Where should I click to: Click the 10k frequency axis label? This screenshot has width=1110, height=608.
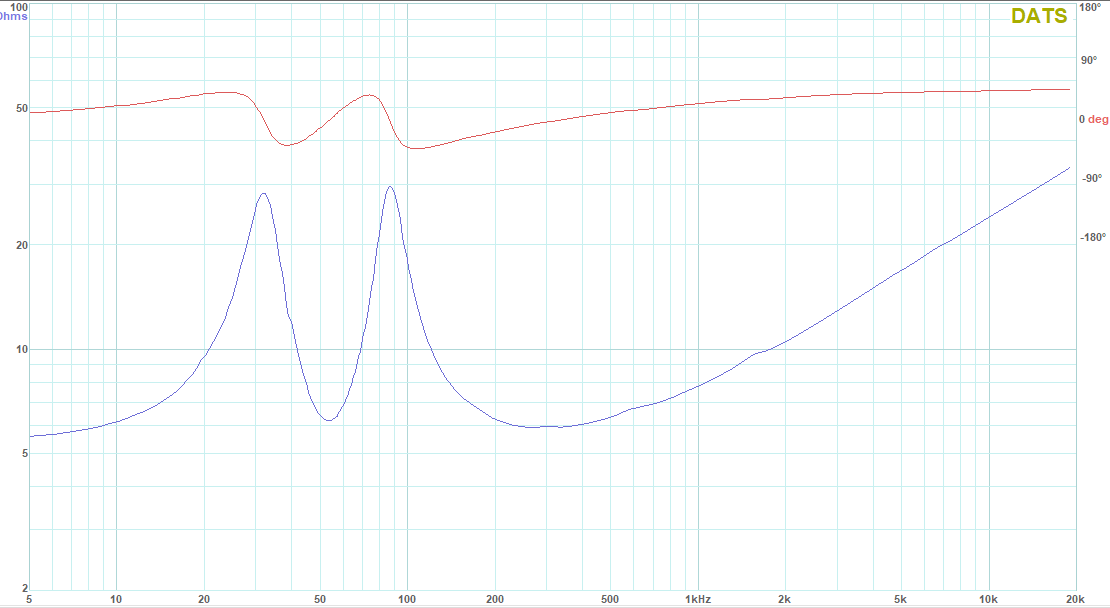[x=988, y=599]
